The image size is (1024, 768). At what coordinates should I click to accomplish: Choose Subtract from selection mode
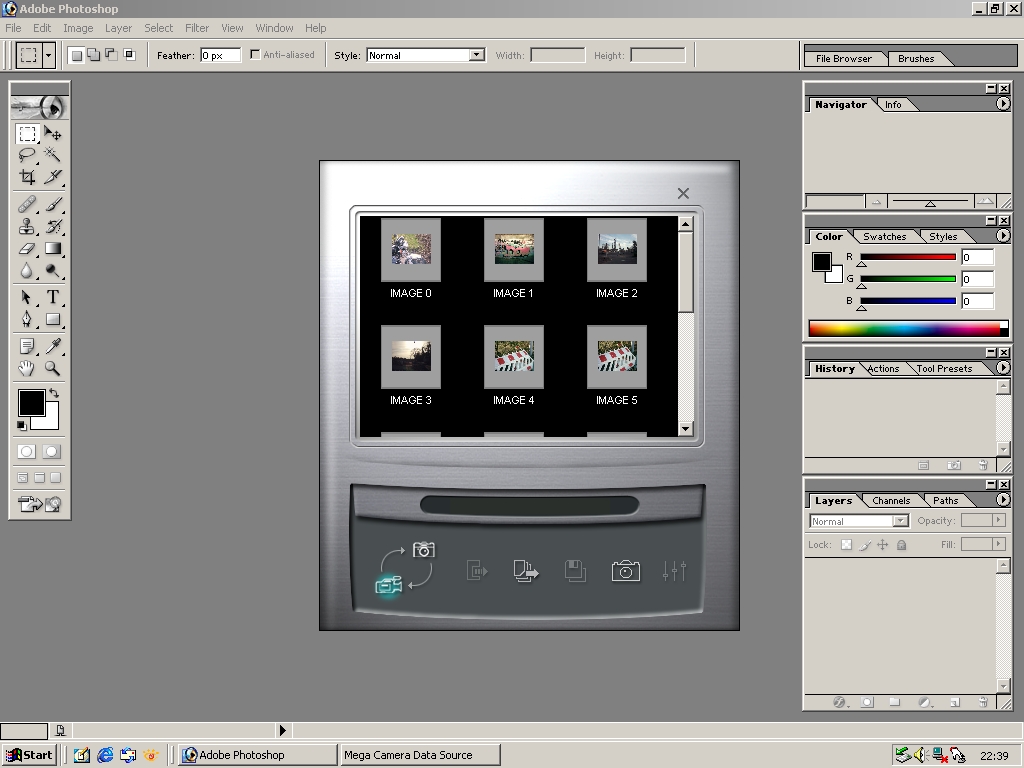point(112,56)
